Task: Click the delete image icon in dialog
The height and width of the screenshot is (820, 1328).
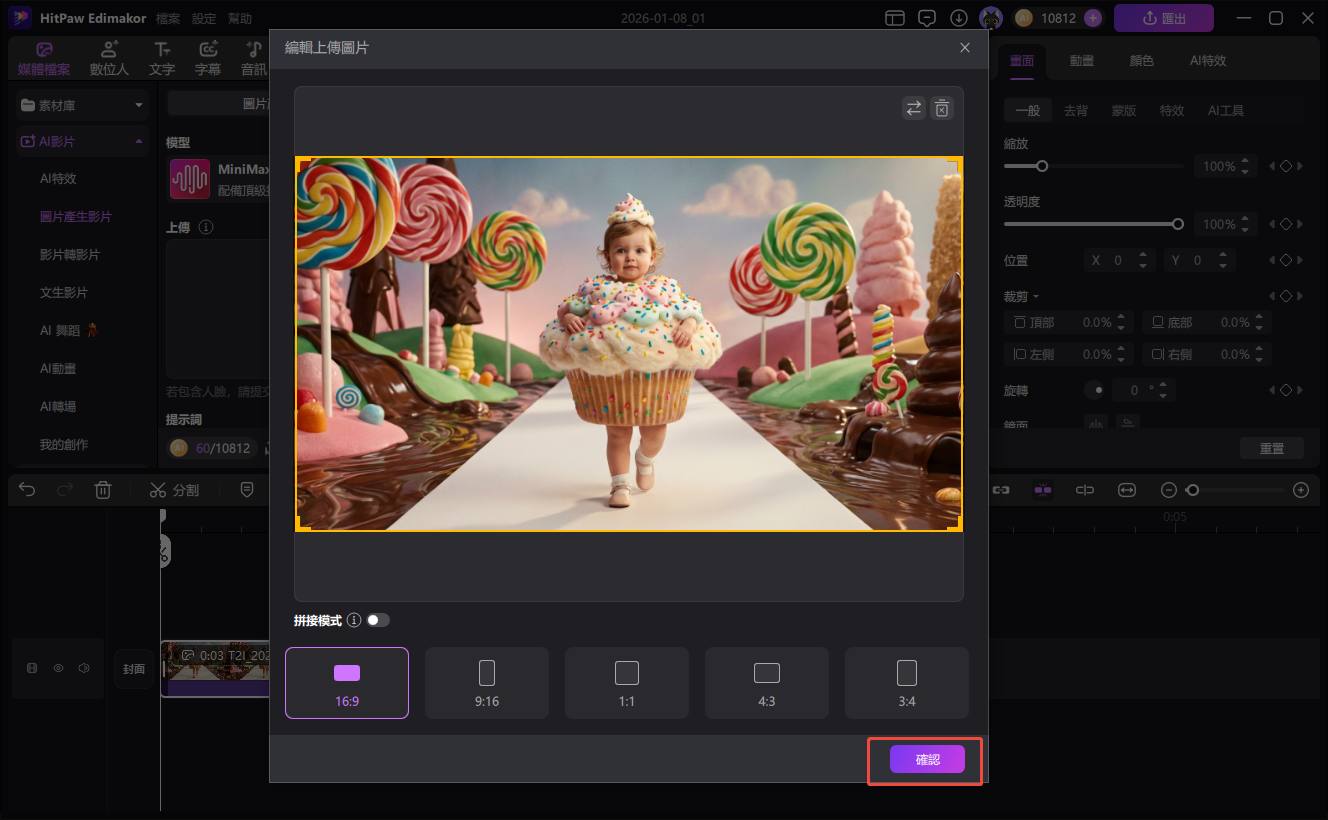Action: point(942,109)
